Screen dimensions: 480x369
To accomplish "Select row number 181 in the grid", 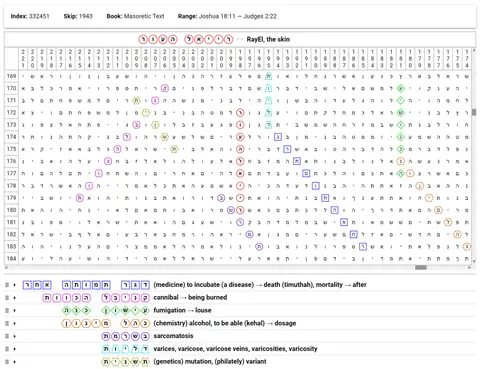I will point(11,222).
